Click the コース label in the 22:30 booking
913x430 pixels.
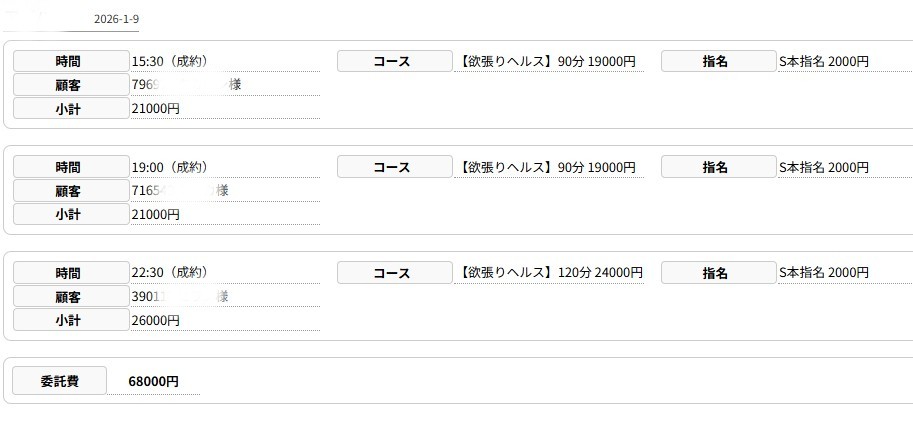pos(394,273)
